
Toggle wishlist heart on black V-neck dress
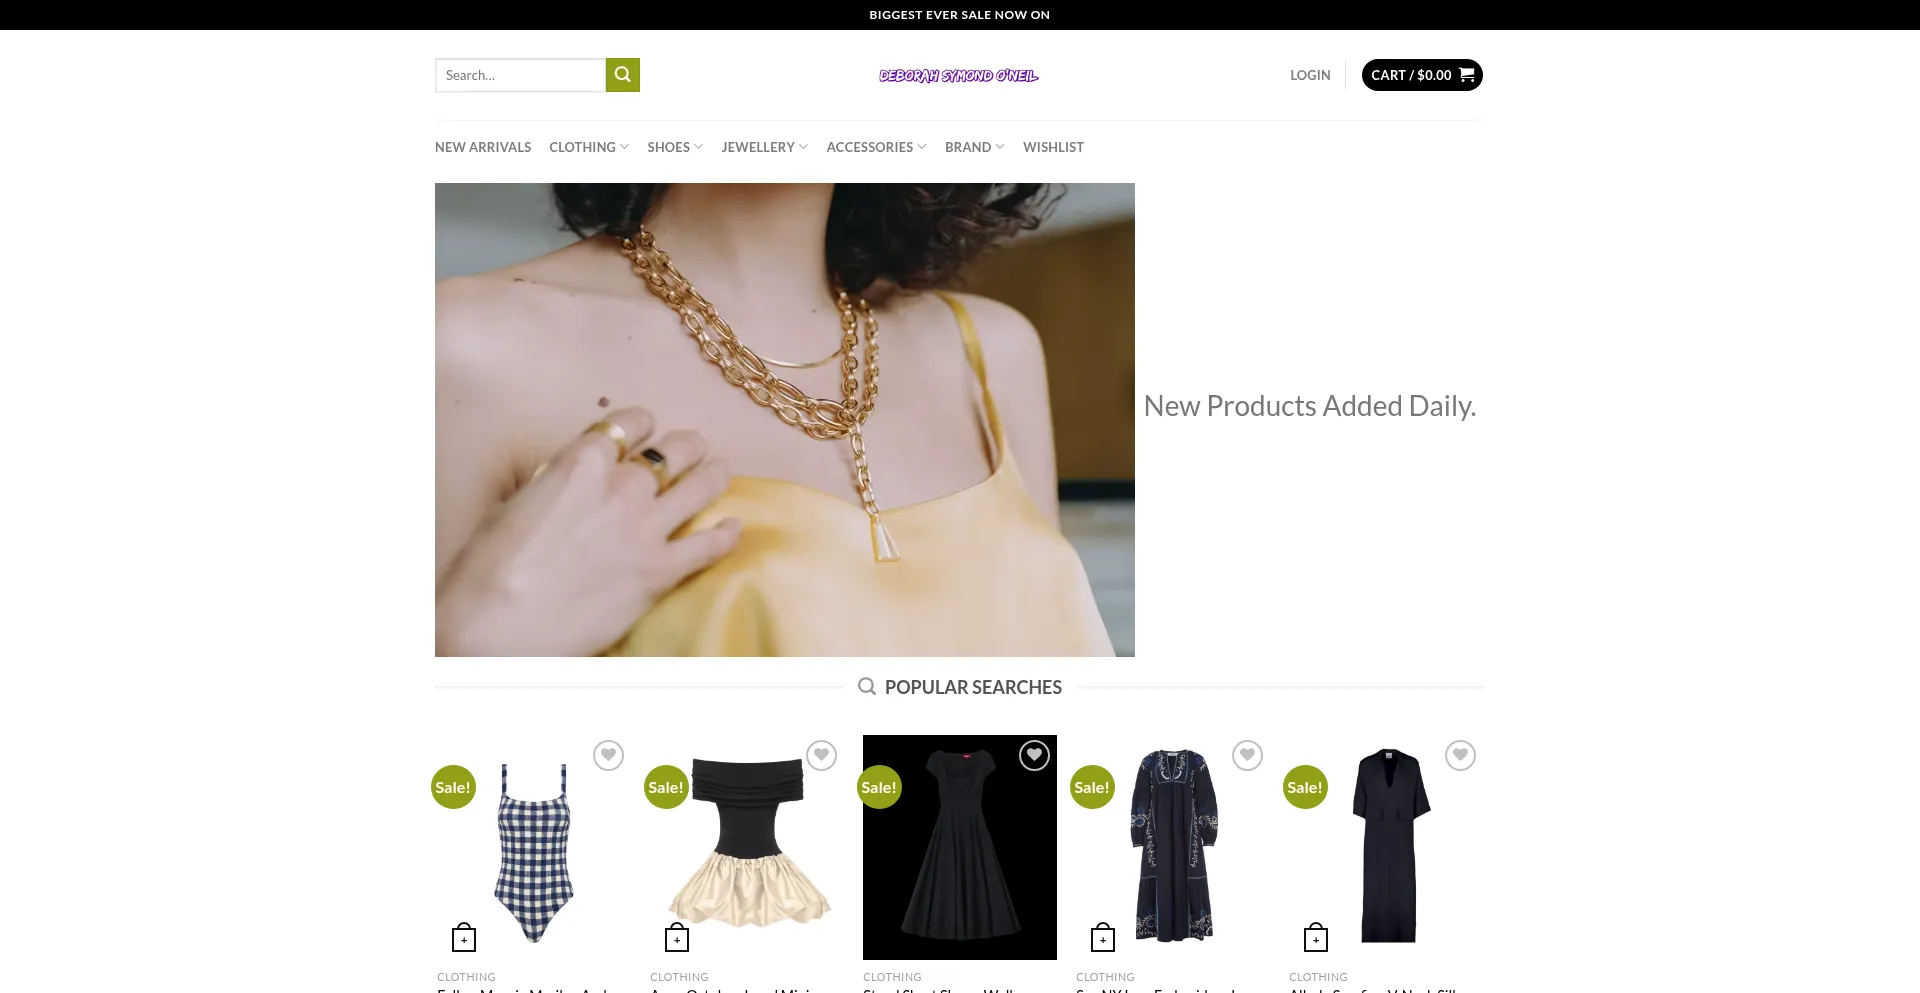click(1460, 755)
